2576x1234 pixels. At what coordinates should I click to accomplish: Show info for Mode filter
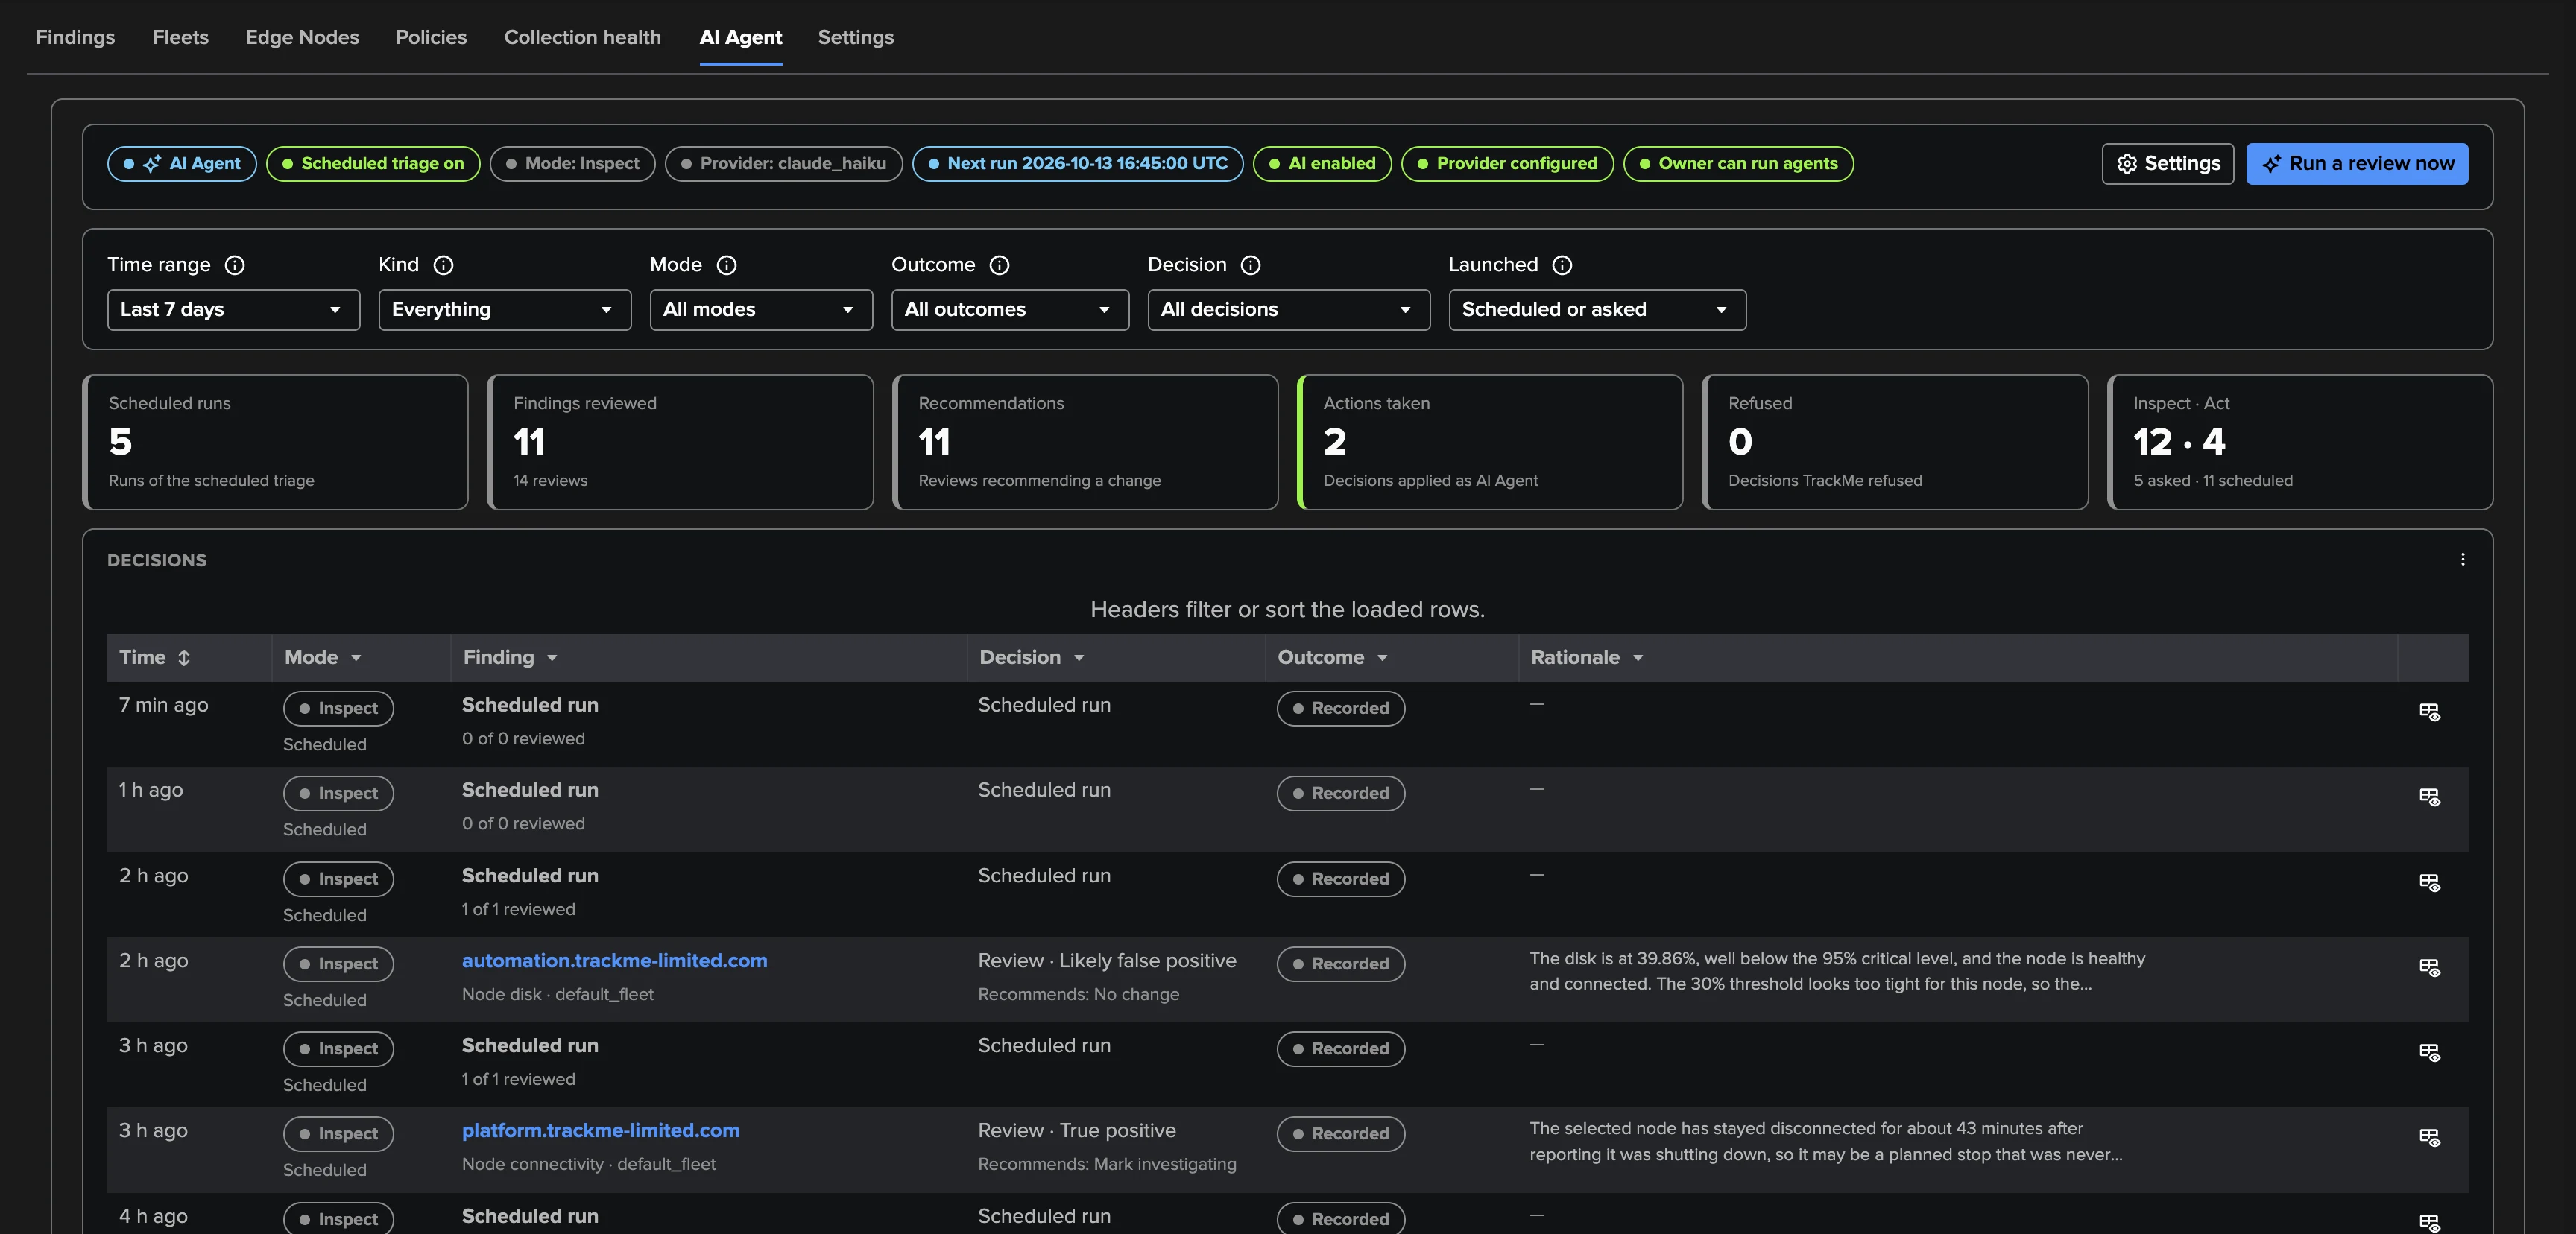coord(727,265)
